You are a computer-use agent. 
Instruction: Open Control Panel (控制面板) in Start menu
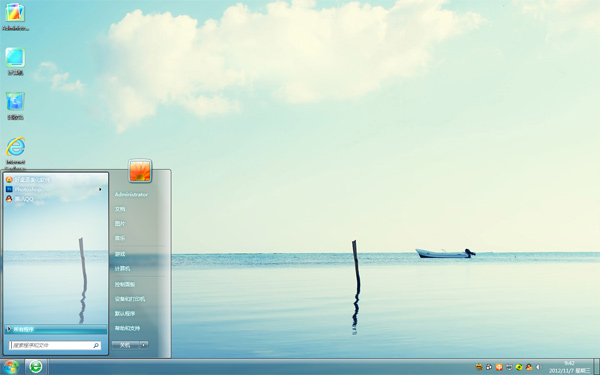(x=125, y=284)
